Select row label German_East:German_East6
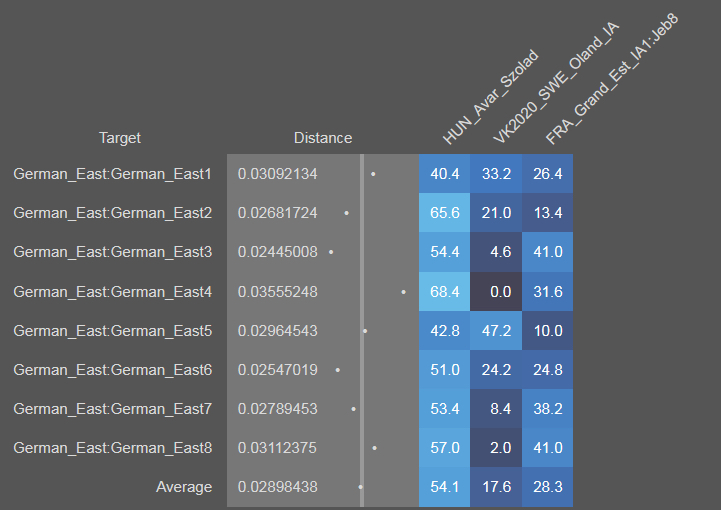 [112, 370]
